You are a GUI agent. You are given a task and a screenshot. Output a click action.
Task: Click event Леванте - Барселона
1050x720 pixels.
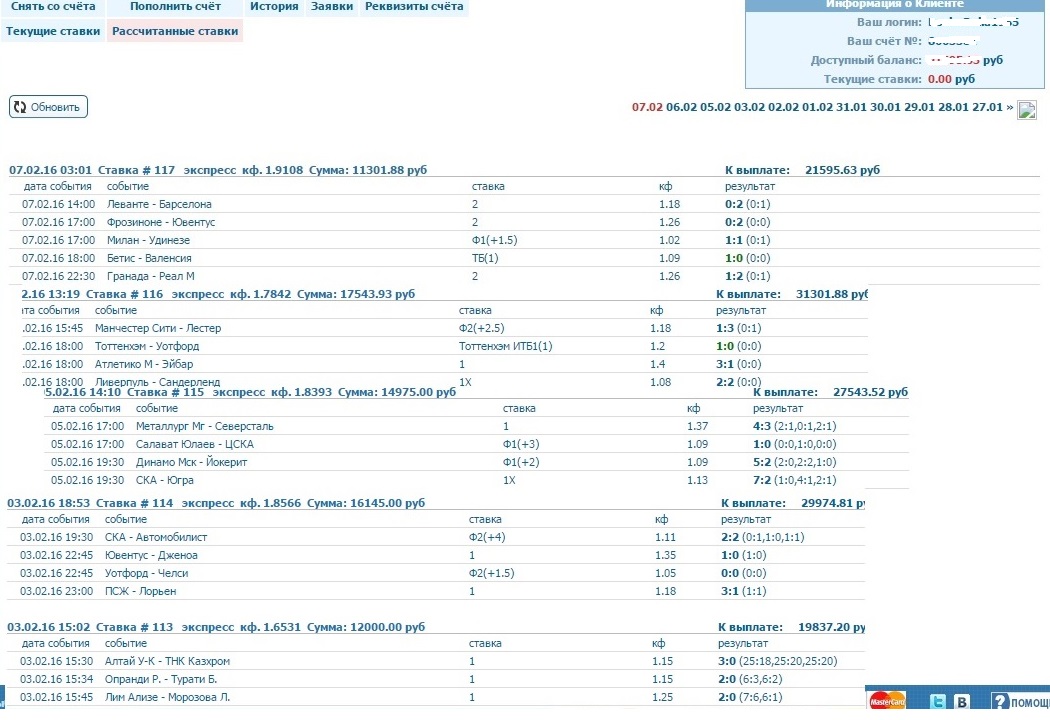[159, 204]
